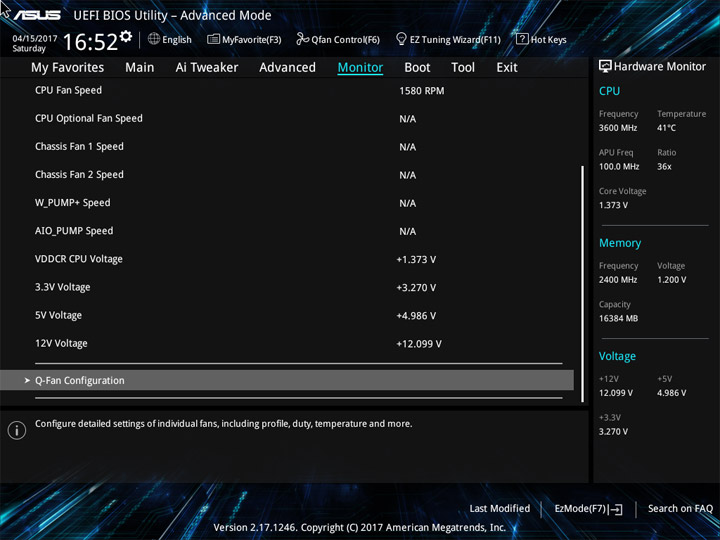This screenshot has width=720, height=540.
Task: Click the EzMode exit arrow icon
Action: [x=616, y=509]
